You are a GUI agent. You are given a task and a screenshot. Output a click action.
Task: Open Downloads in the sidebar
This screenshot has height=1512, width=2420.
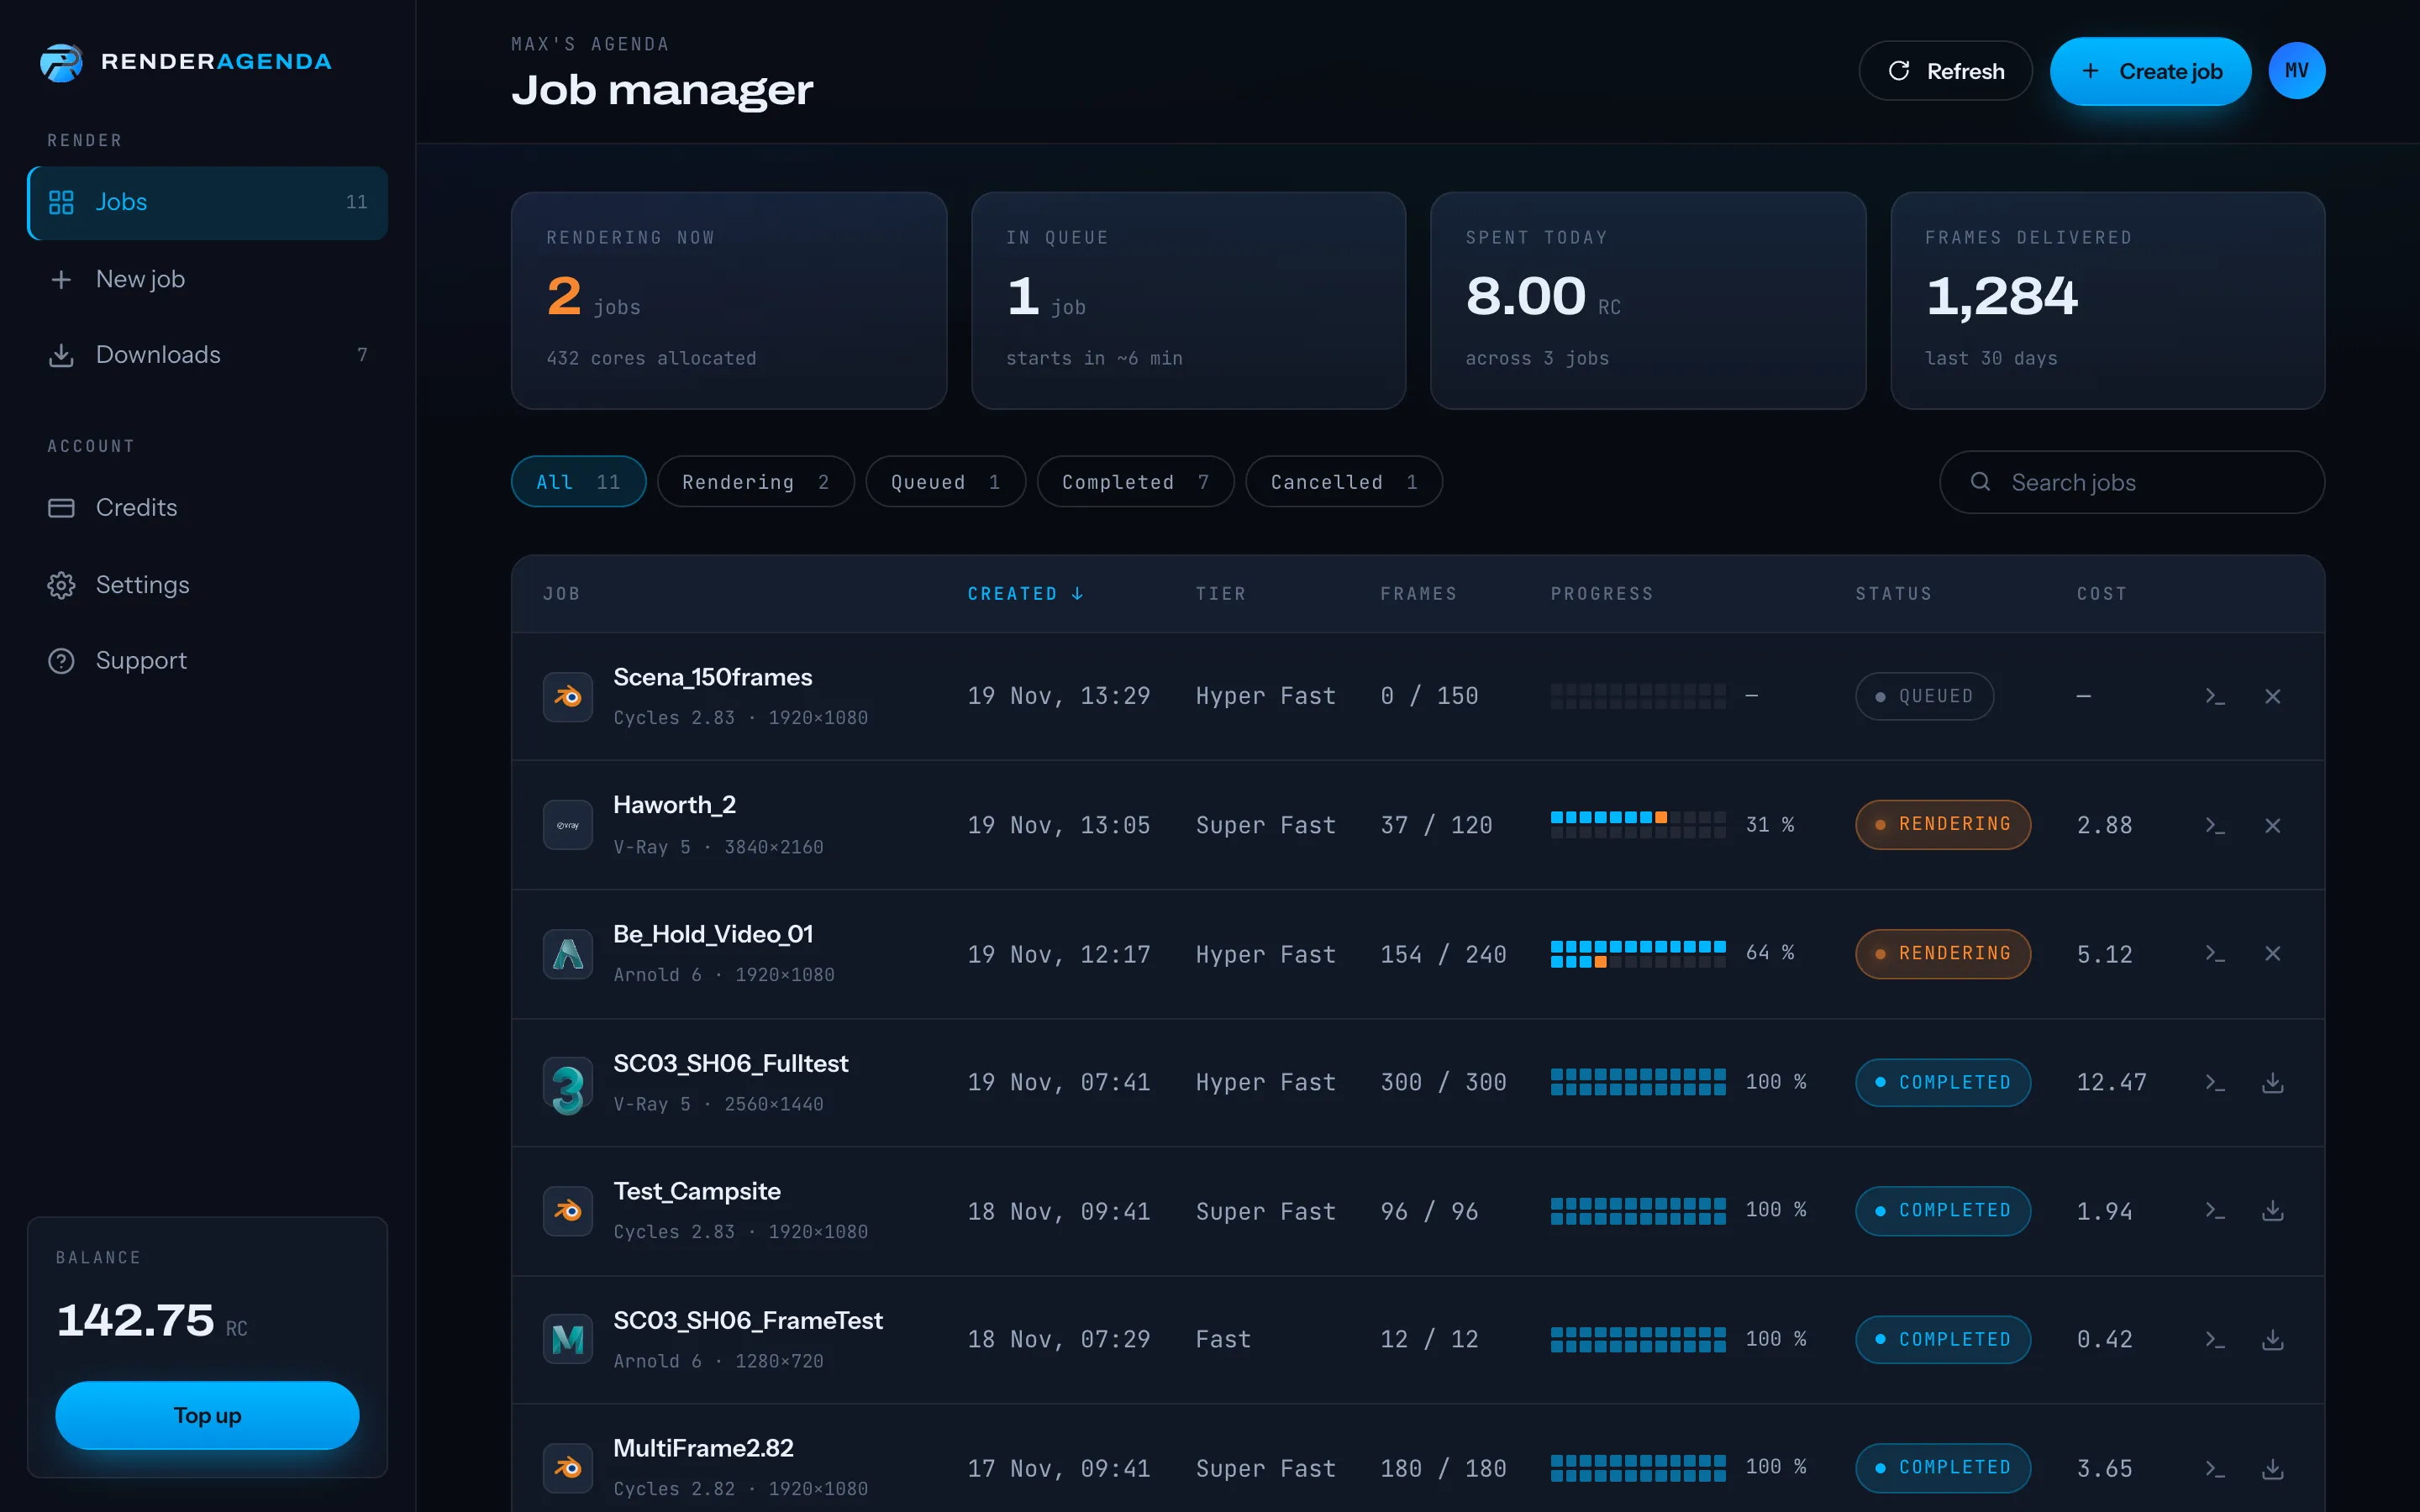point(208,355)
